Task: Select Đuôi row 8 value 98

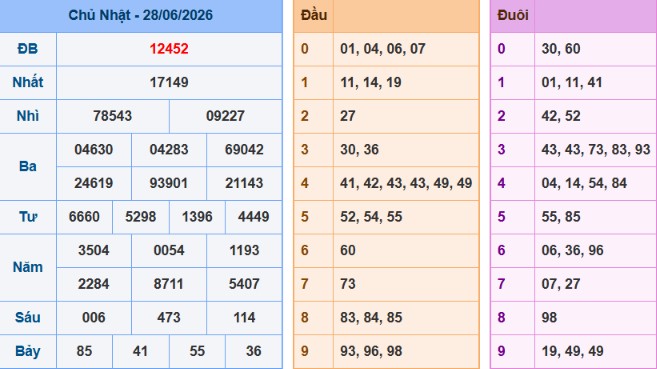Action: (x=549, y=317)
